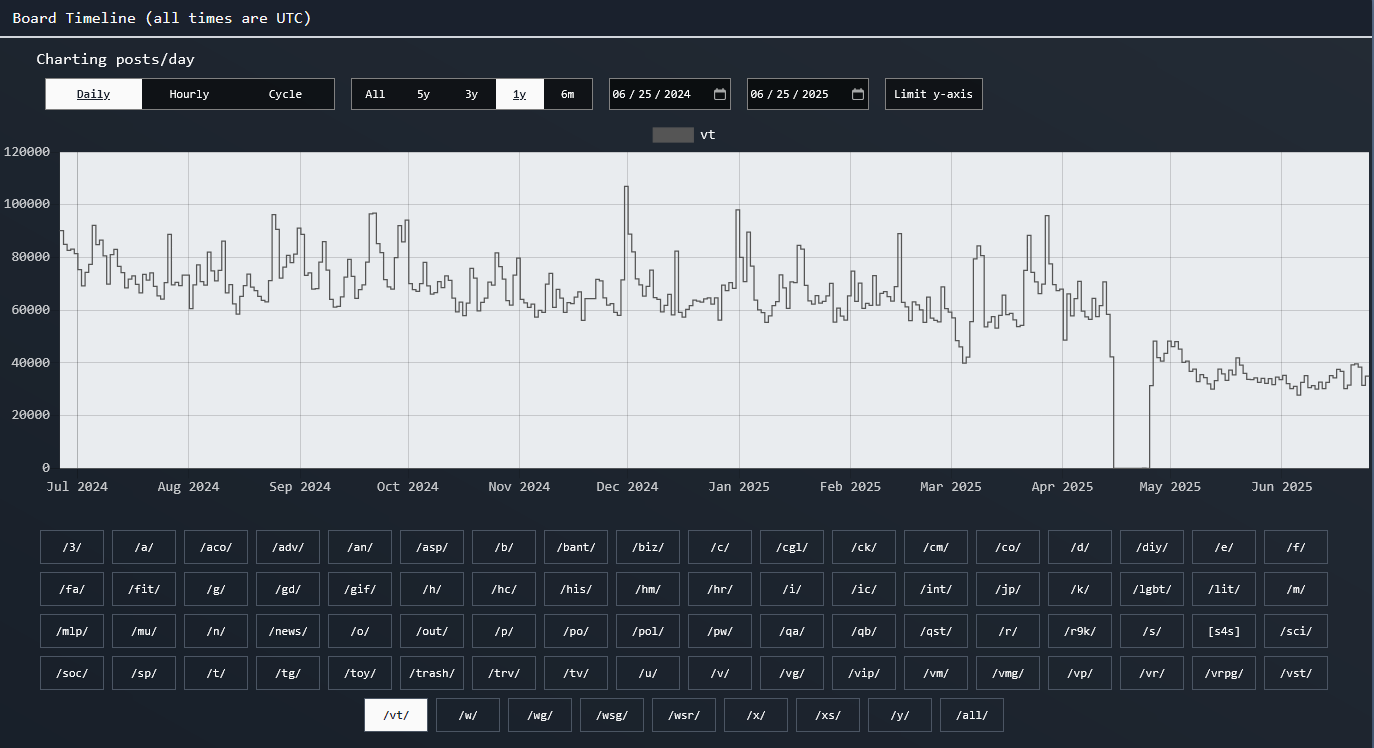Show the /mu/ board timeline
The width and height of the screenshot is (1374, 748).
[x=144, y=631]
